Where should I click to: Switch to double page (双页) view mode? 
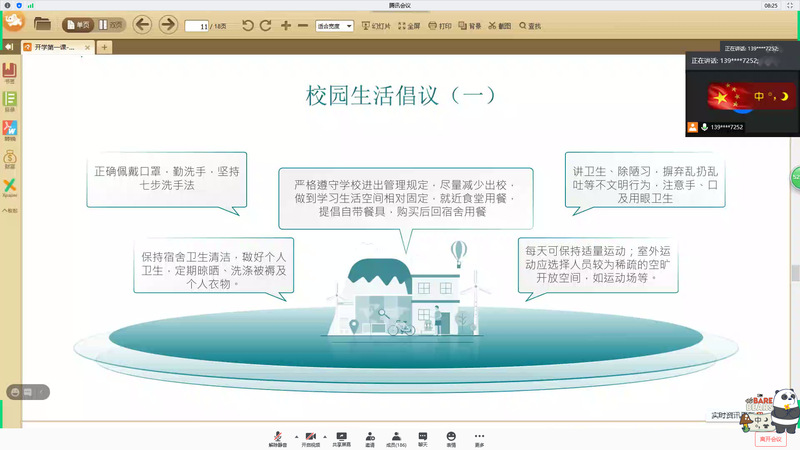pyautogui.click(x=111, y=25)
